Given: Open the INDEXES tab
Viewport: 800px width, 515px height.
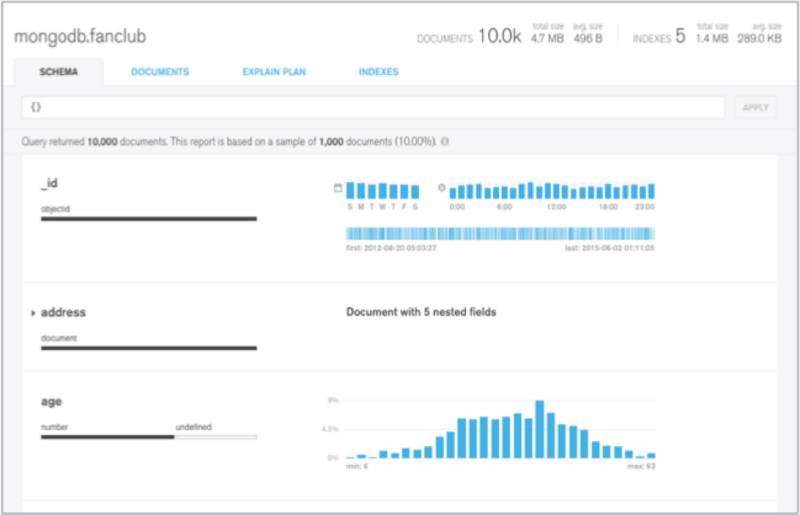Looking at the screenshot, I should click(379, 72).
